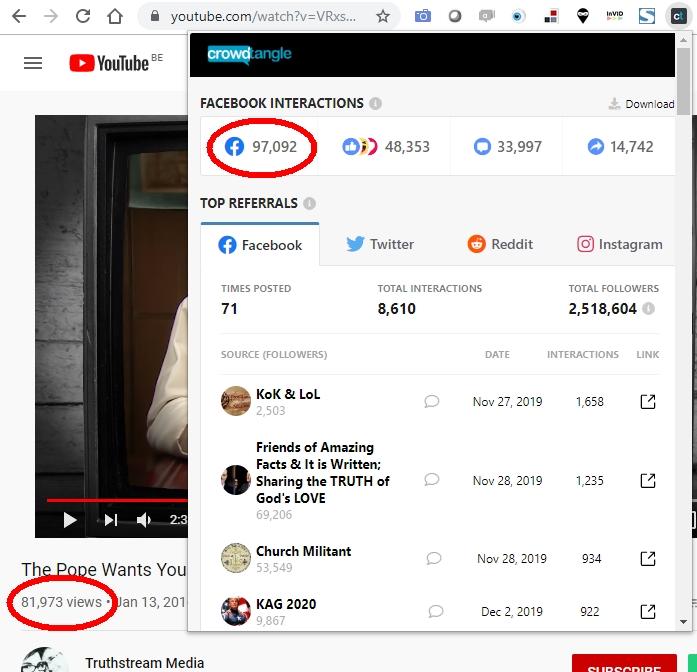Open the red and black squares extension
697x672 pixels.
point(551,16)
